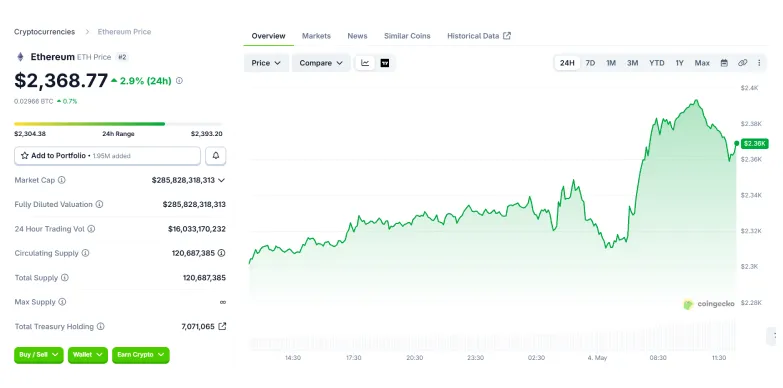Click the 0.02966 BTC price text
This screenshot has width=783, height=388.
[33, 101]
